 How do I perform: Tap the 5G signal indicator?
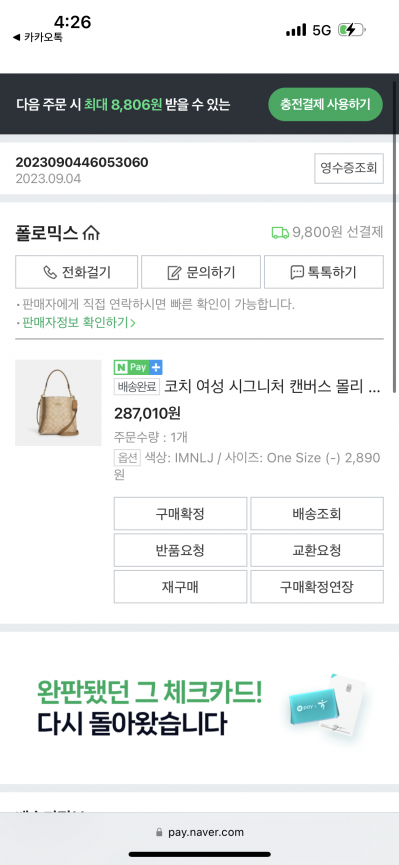click(322, 30)
